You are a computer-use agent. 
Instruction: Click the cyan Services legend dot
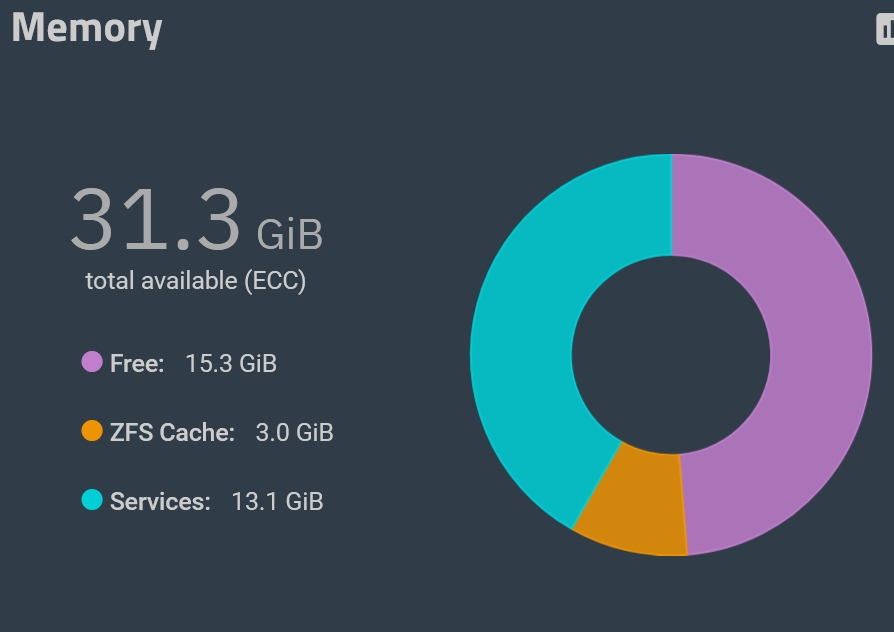[x=92, y=500]
